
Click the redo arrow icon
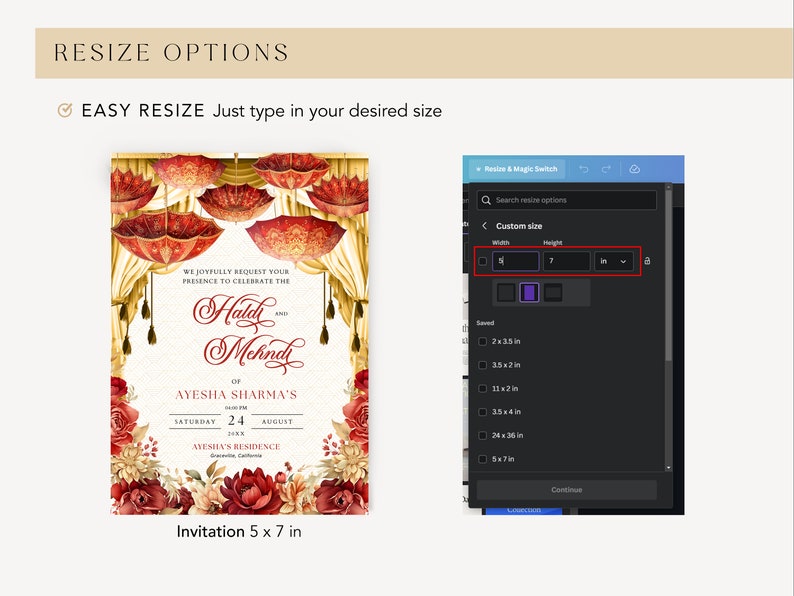606,169
